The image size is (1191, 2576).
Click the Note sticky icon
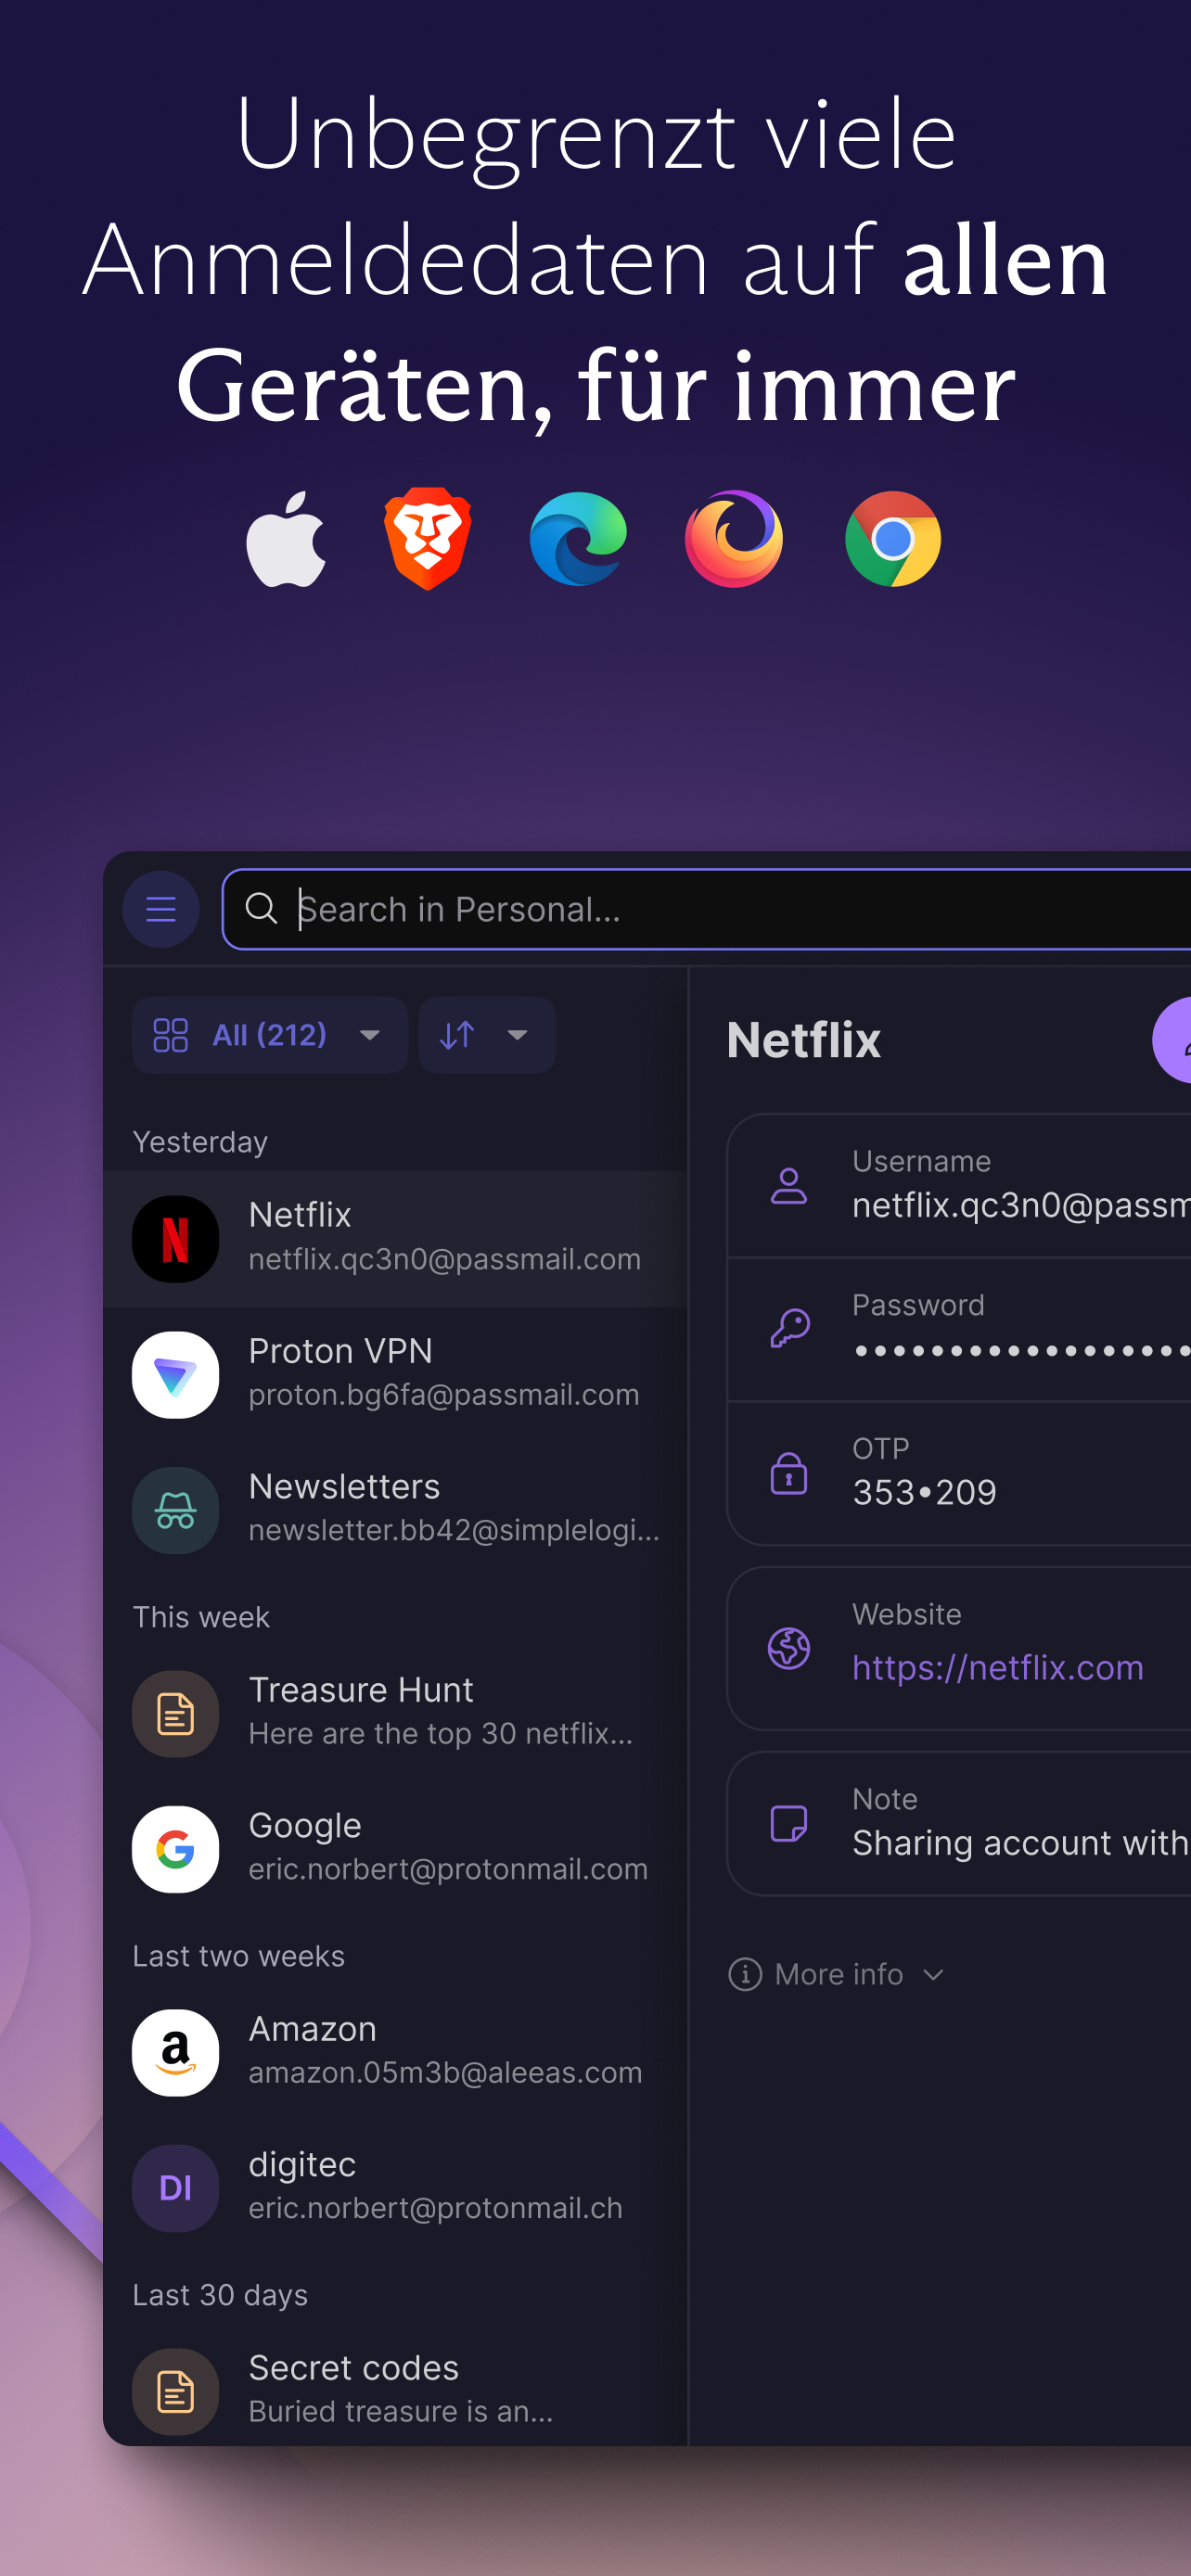pos(789,1823)
